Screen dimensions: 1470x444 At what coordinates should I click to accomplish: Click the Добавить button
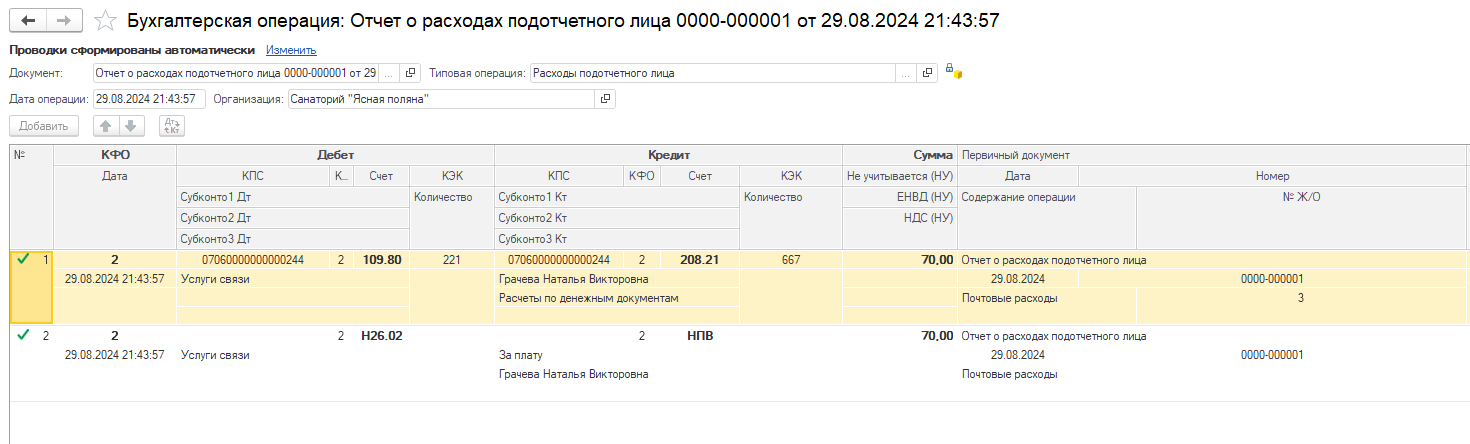click(44, 126)
